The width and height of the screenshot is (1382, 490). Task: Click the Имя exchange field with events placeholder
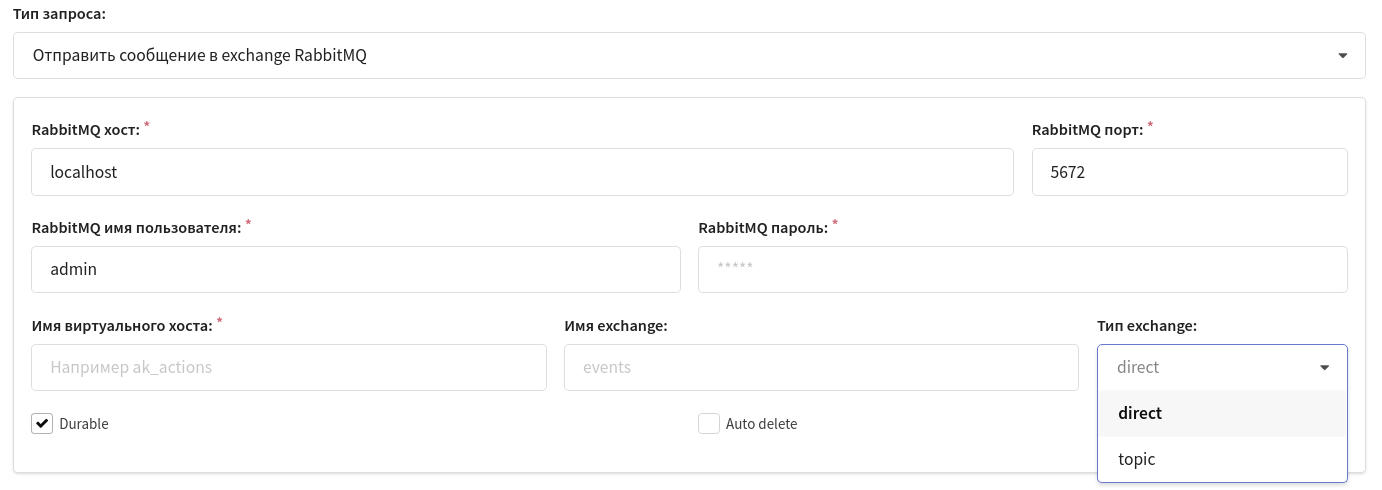point(821,367)
